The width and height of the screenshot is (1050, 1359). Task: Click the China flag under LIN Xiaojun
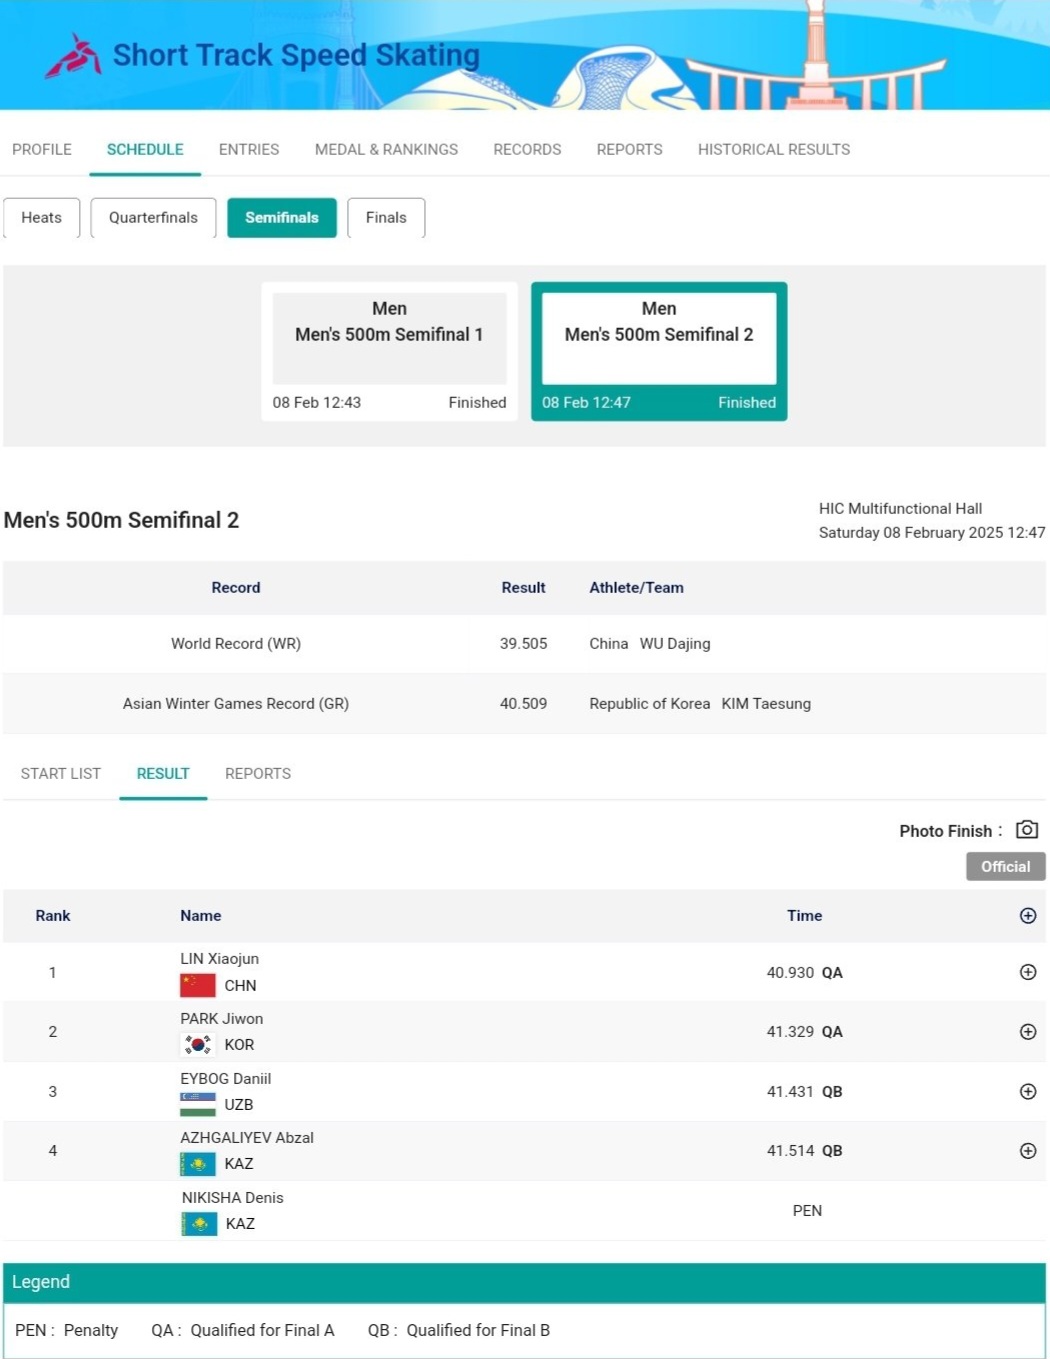[198, 985]
